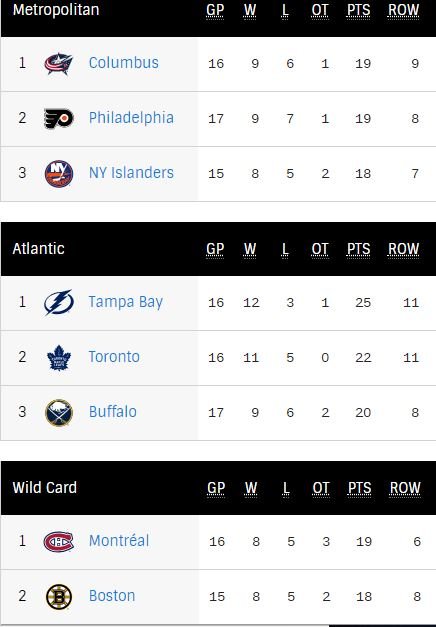Open the Buffalo team link
Viewport: 436px width, 627px height.
tap(113, 411)
